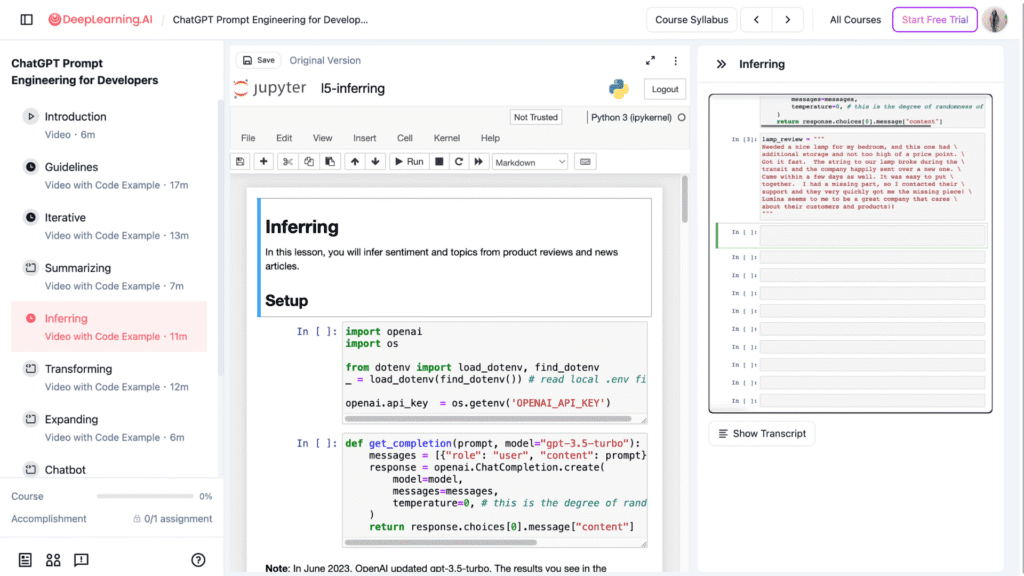Open the help question mark icon
The height and width of the screenshot is (576, 1024).
click(198, 560)
